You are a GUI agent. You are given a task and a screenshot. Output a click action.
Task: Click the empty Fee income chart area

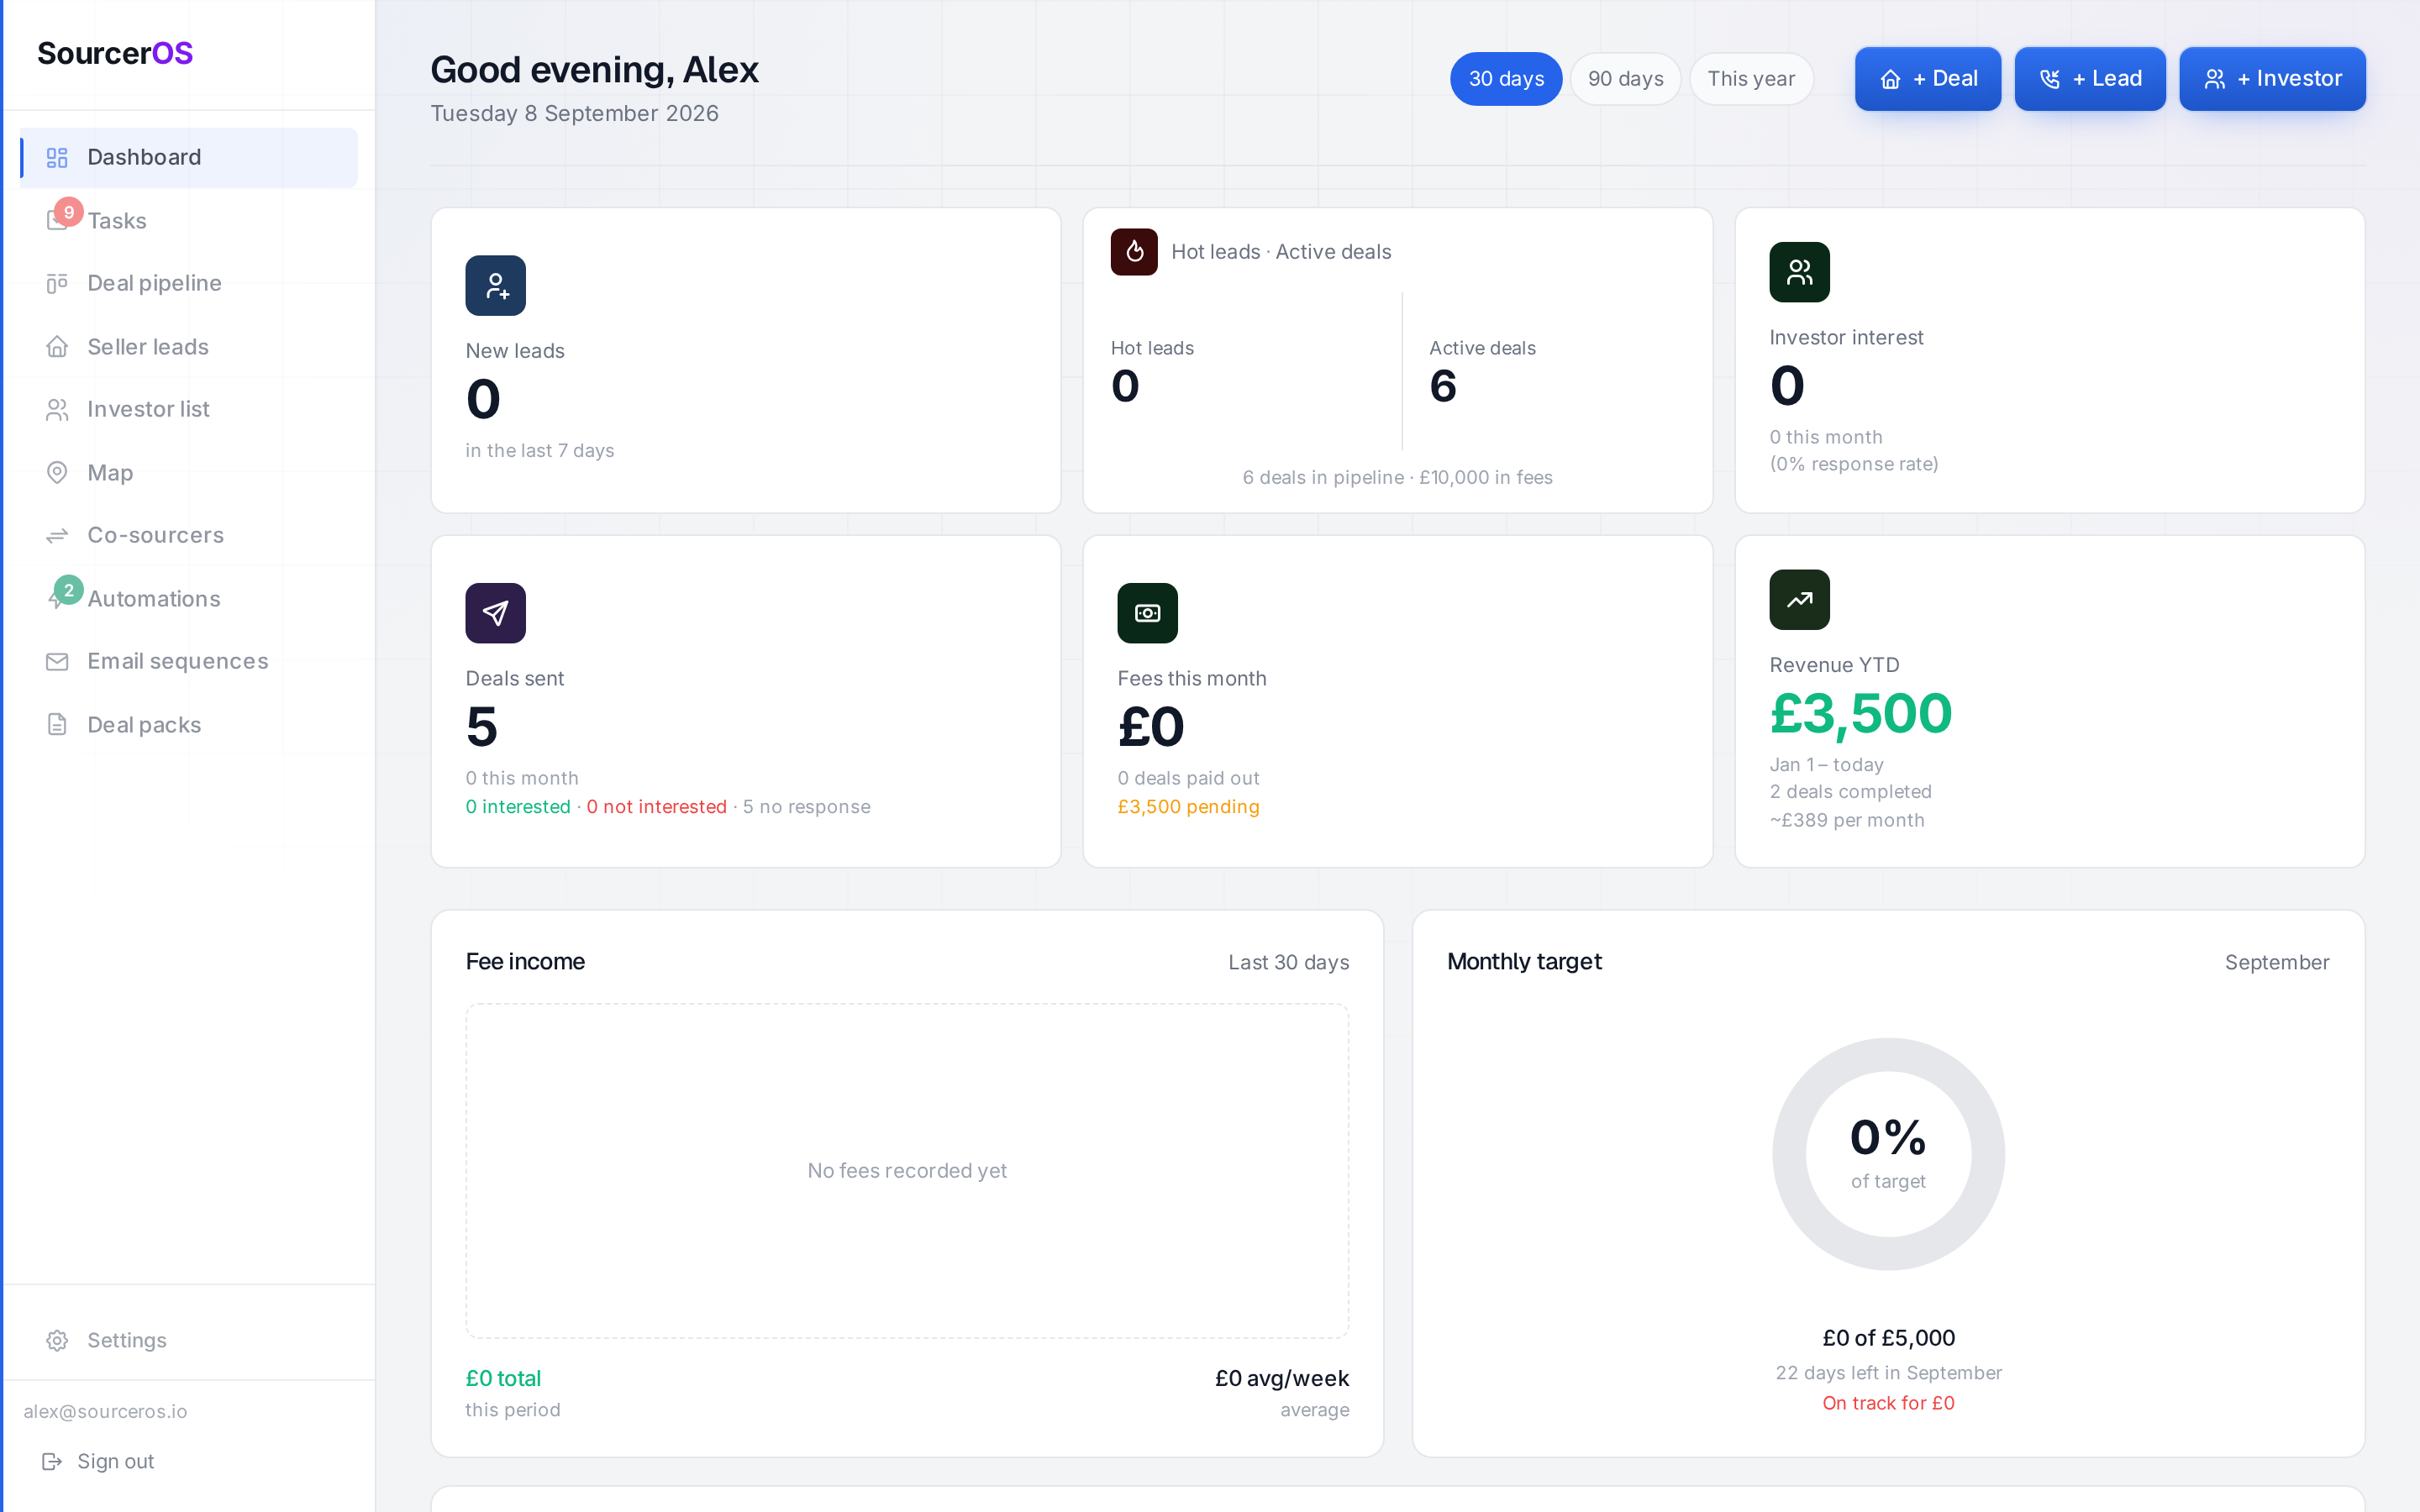coord(907,1171)
